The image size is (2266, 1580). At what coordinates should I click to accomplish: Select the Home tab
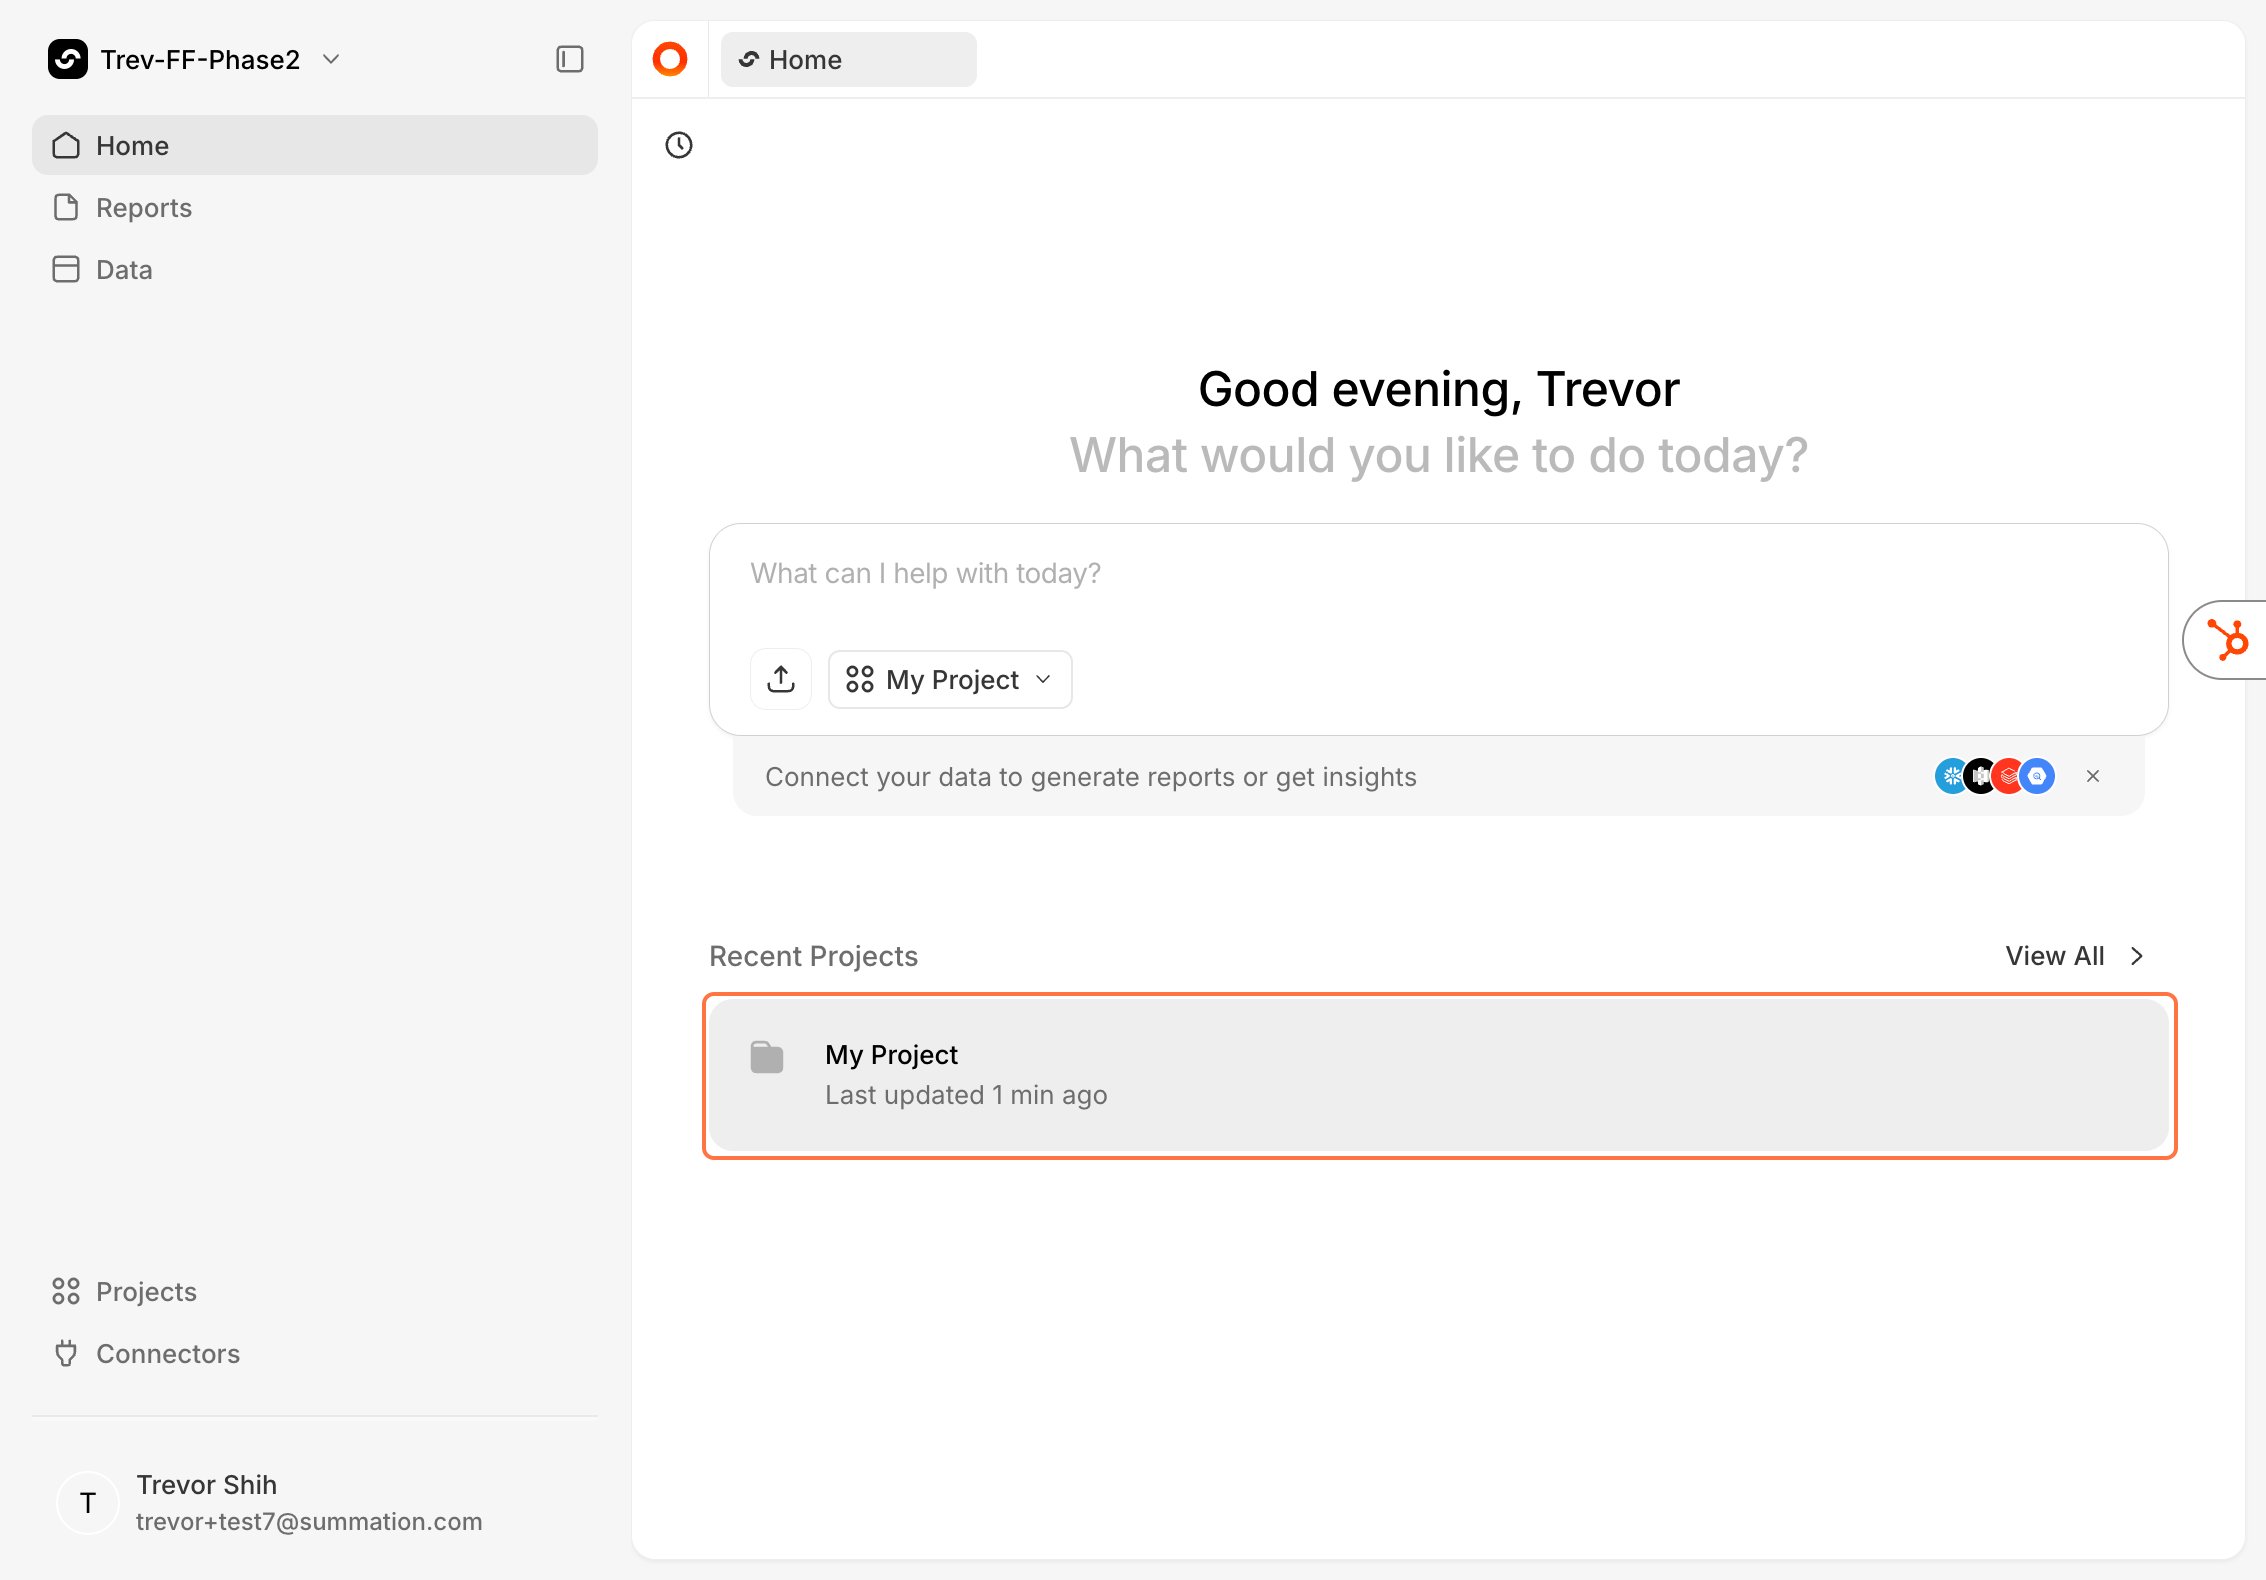point(848,60)
